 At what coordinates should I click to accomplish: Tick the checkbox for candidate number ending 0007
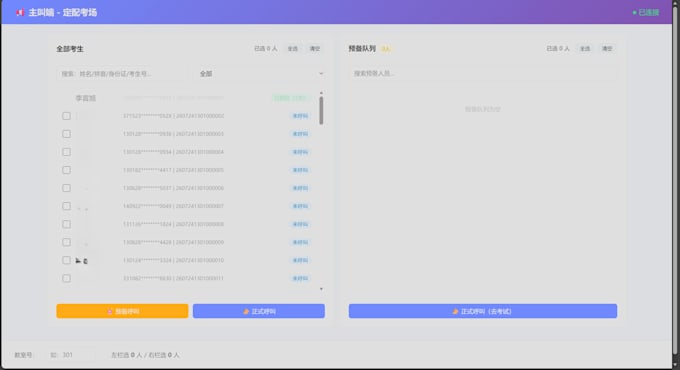(66, 206)
